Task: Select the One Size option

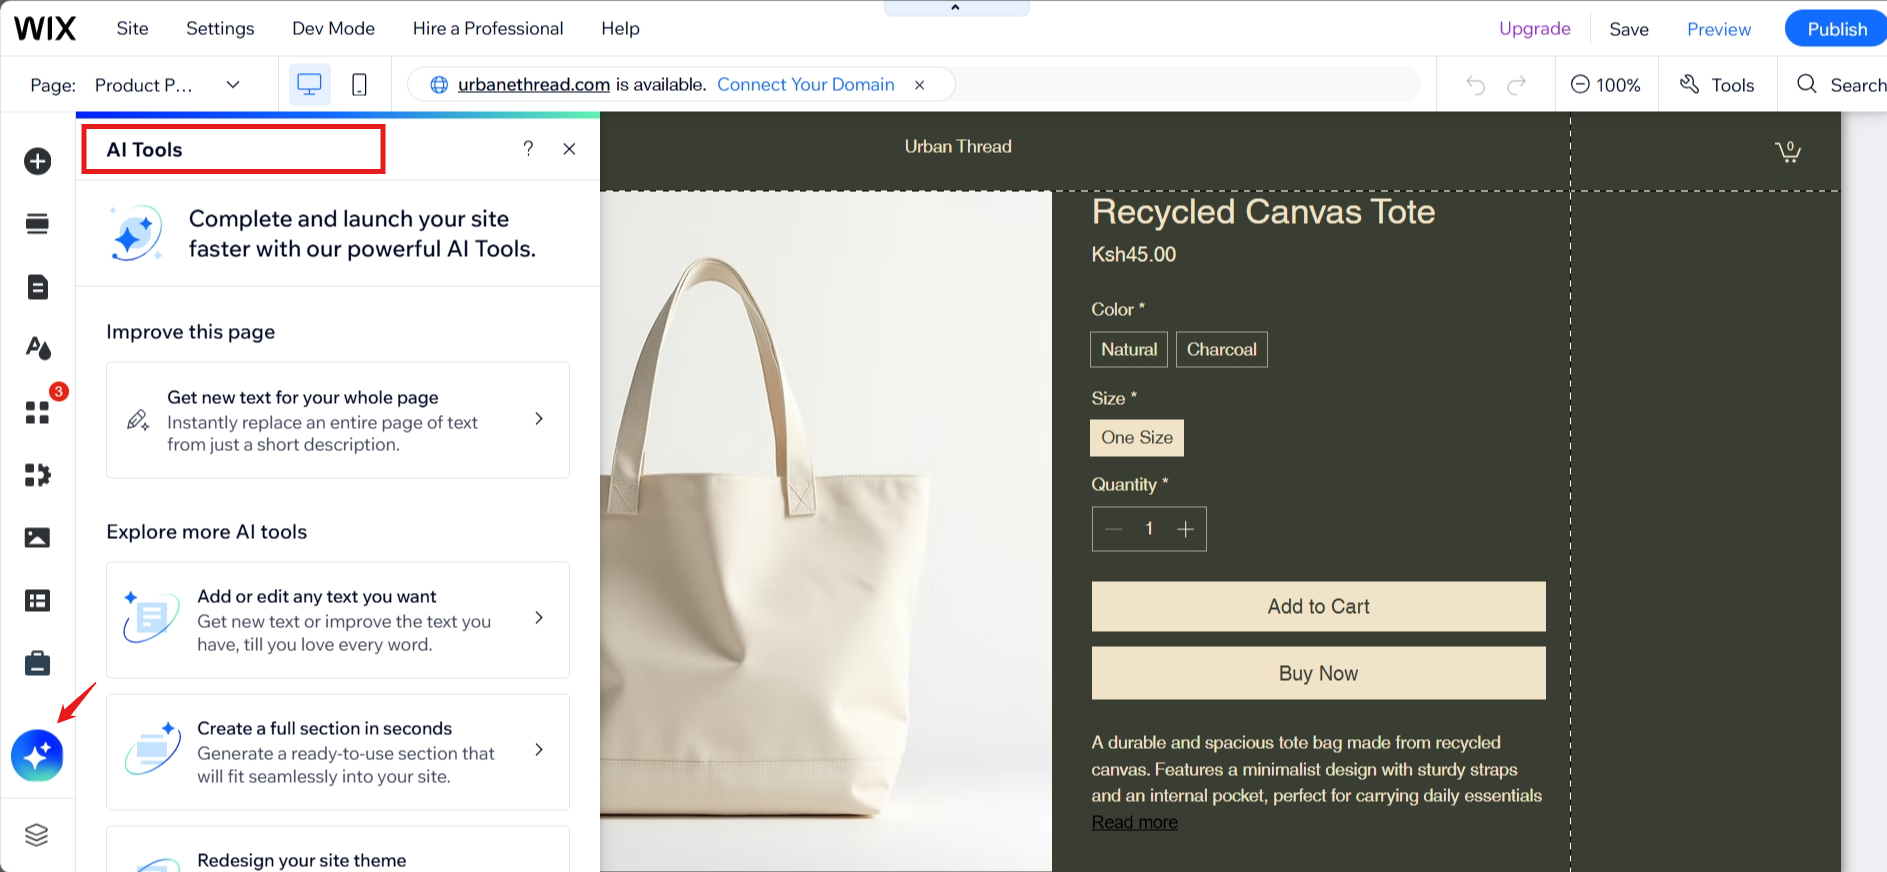Action: (1137, 438)
